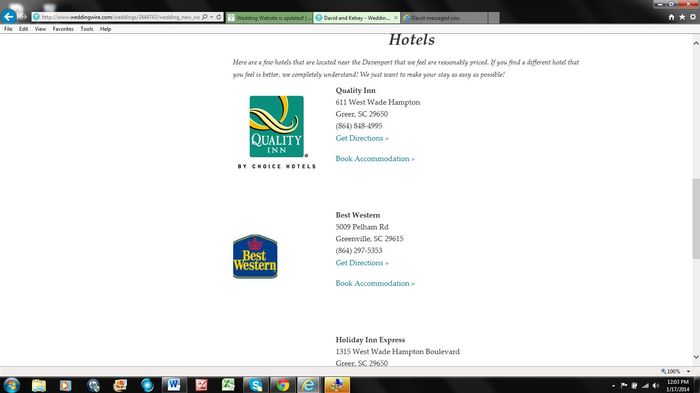This screenshot has height=393, width=700.
Task: Open File Explorer from the taskbar
Action: [39, 385]
